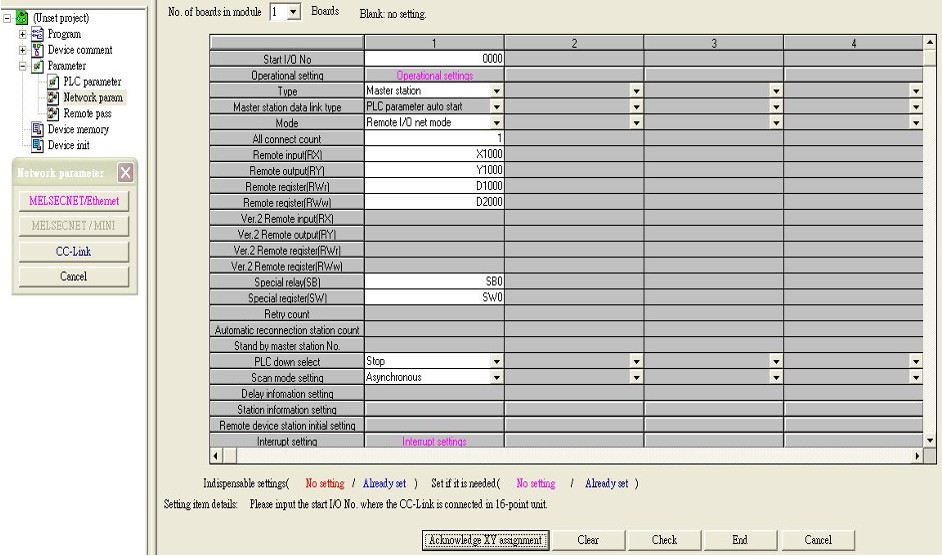Click the bottom Cancel button beside End
942x556 pixels.
[x=818, y=540]
